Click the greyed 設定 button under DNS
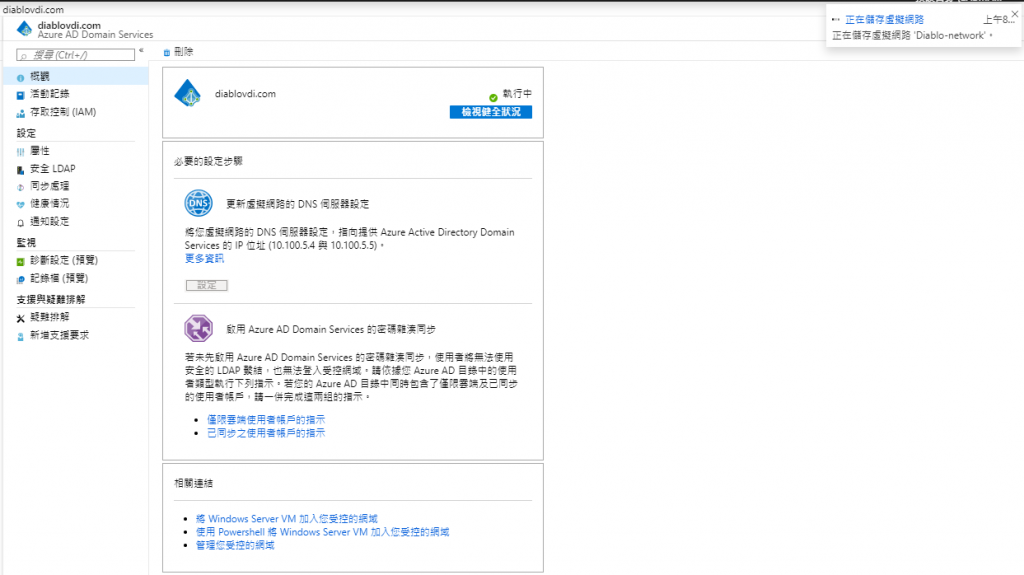The height and width of the screenshot is (575, 1024). tap(206, 286)
